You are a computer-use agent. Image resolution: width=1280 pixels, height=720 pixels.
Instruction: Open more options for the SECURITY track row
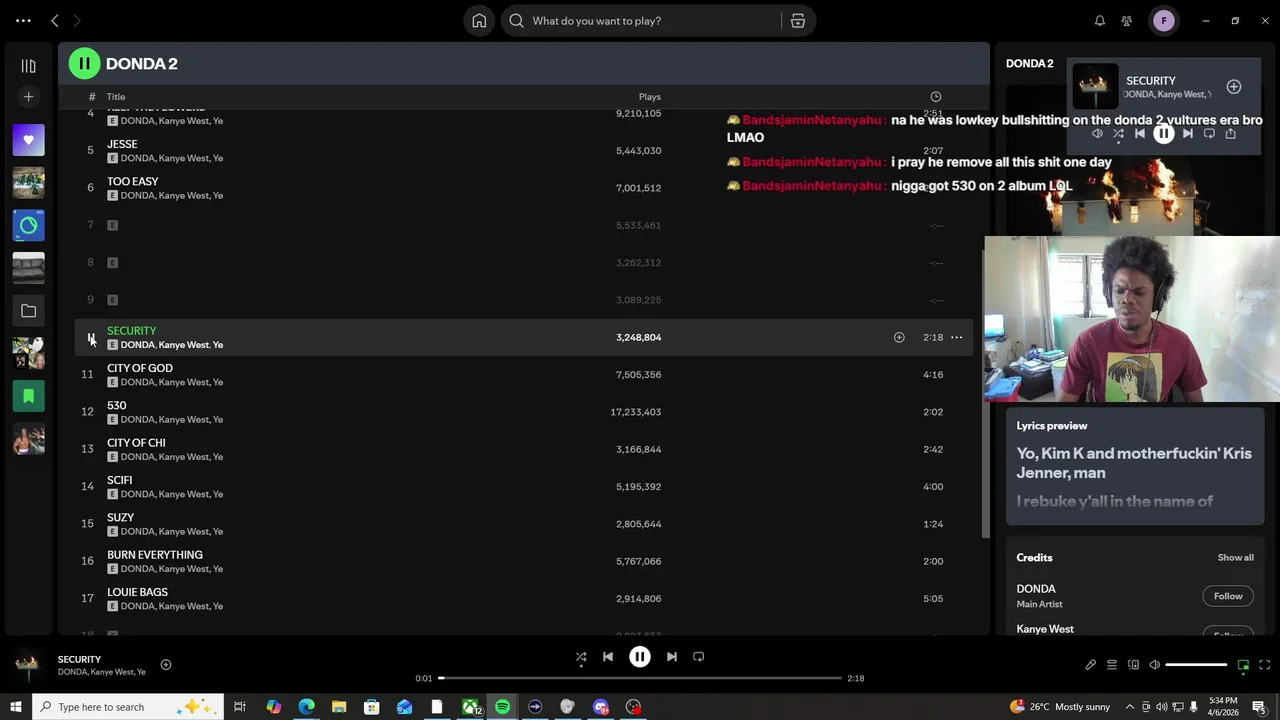point(956,338)
